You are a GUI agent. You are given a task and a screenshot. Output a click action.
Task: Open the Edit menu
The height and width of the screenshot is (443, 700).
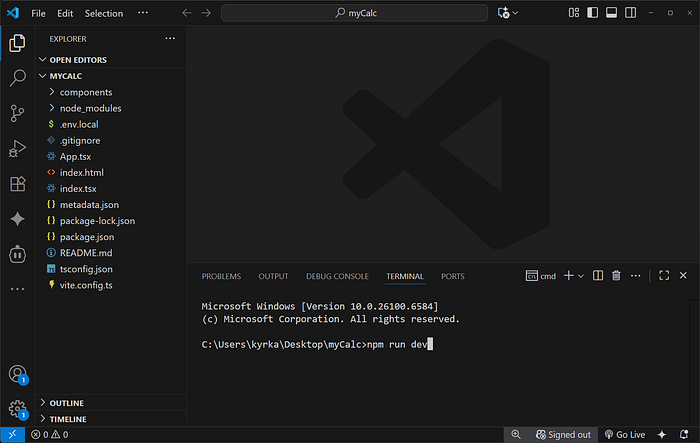point(65,13)
